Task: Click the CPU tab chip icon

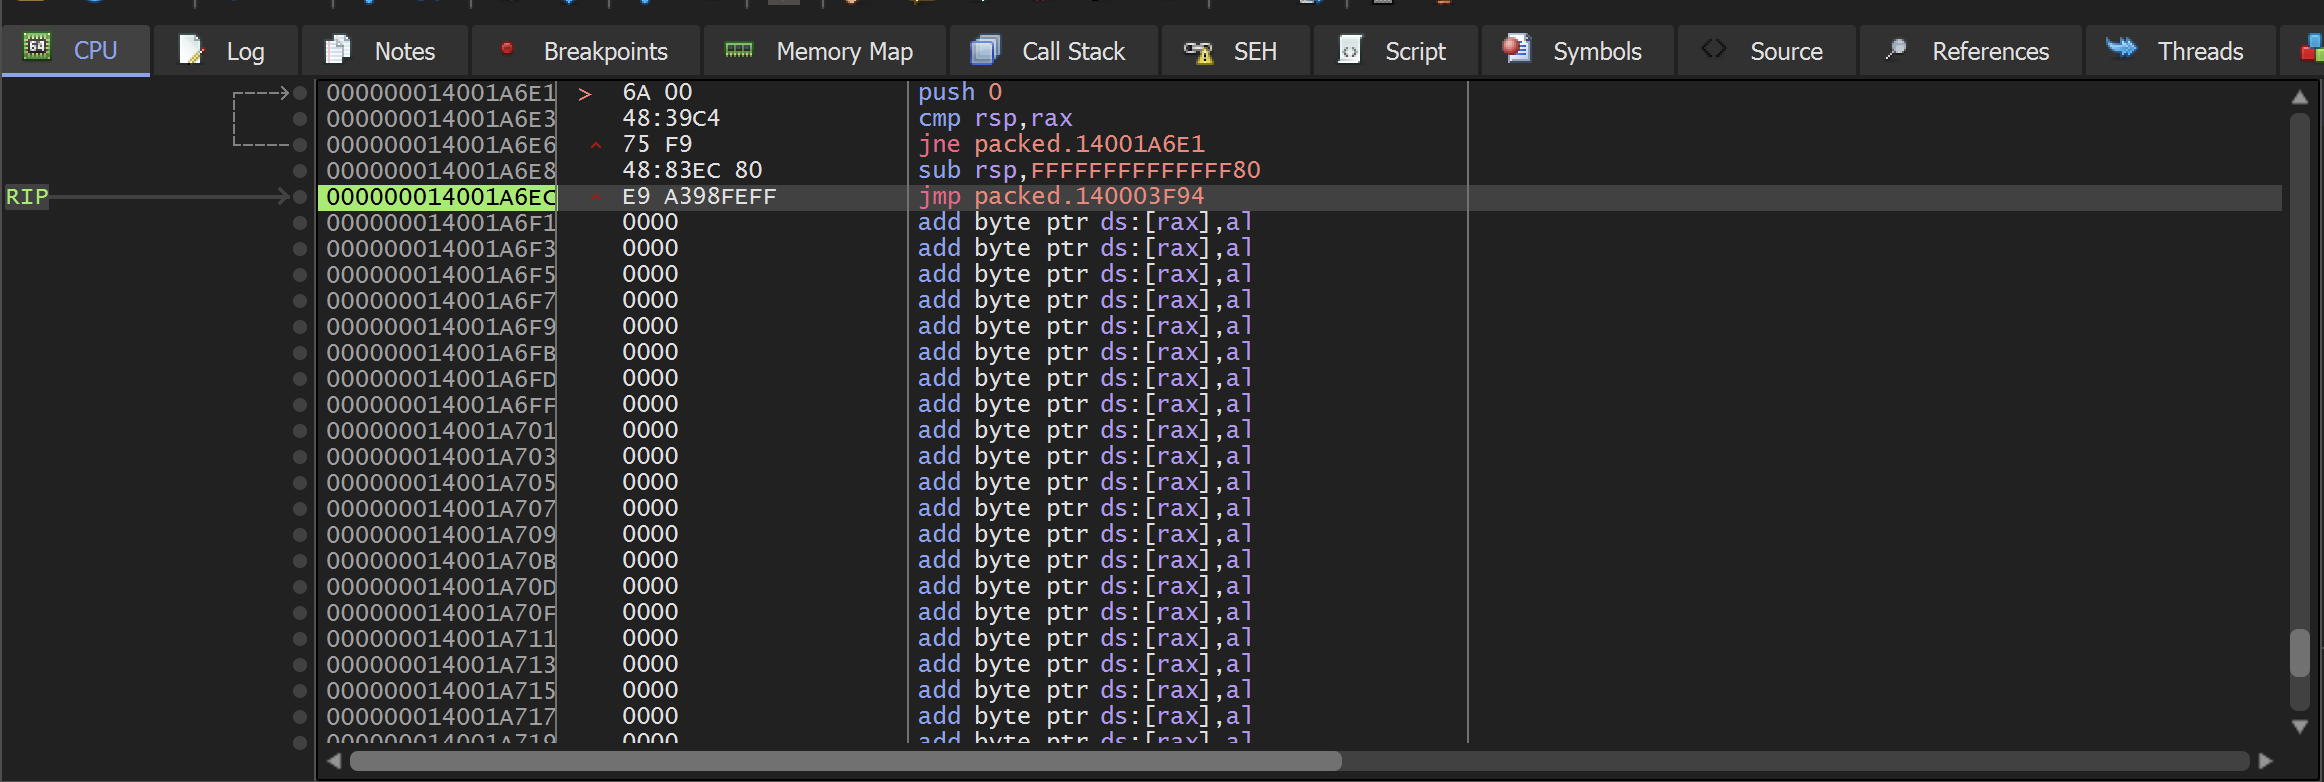Action: point(37,48)
